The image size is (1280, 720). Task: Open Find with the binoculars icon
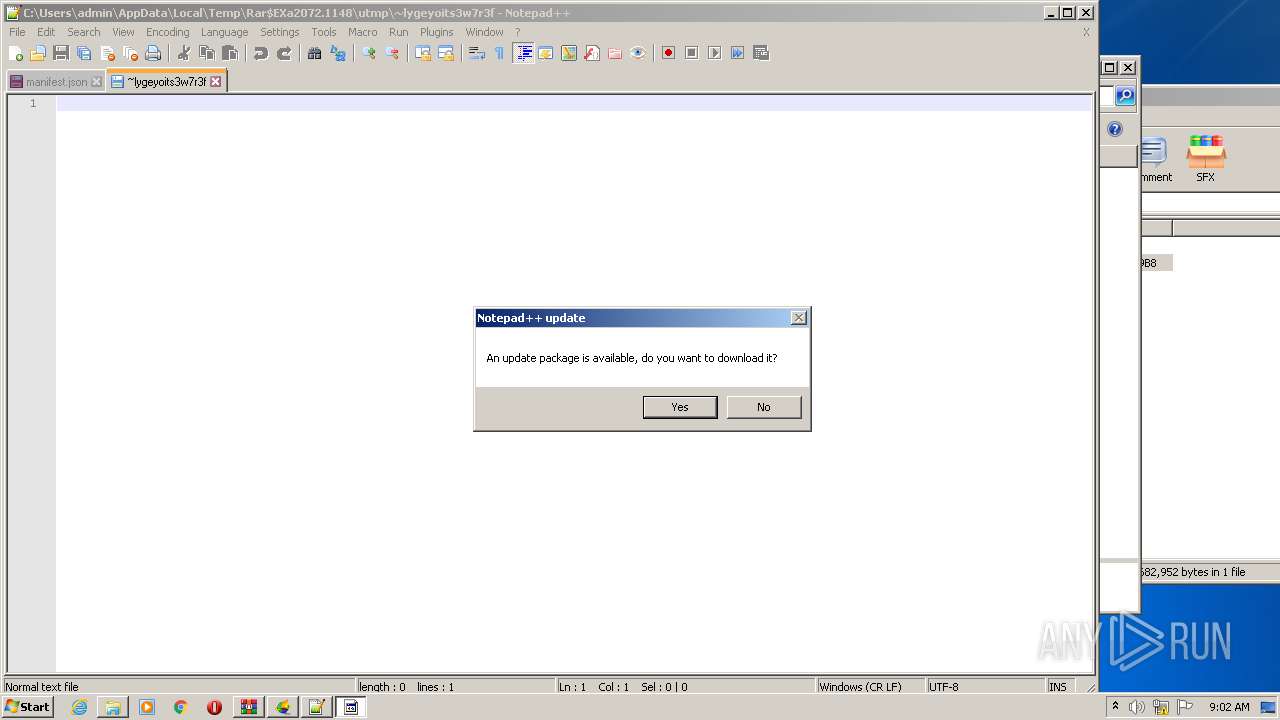coord(315,53)
